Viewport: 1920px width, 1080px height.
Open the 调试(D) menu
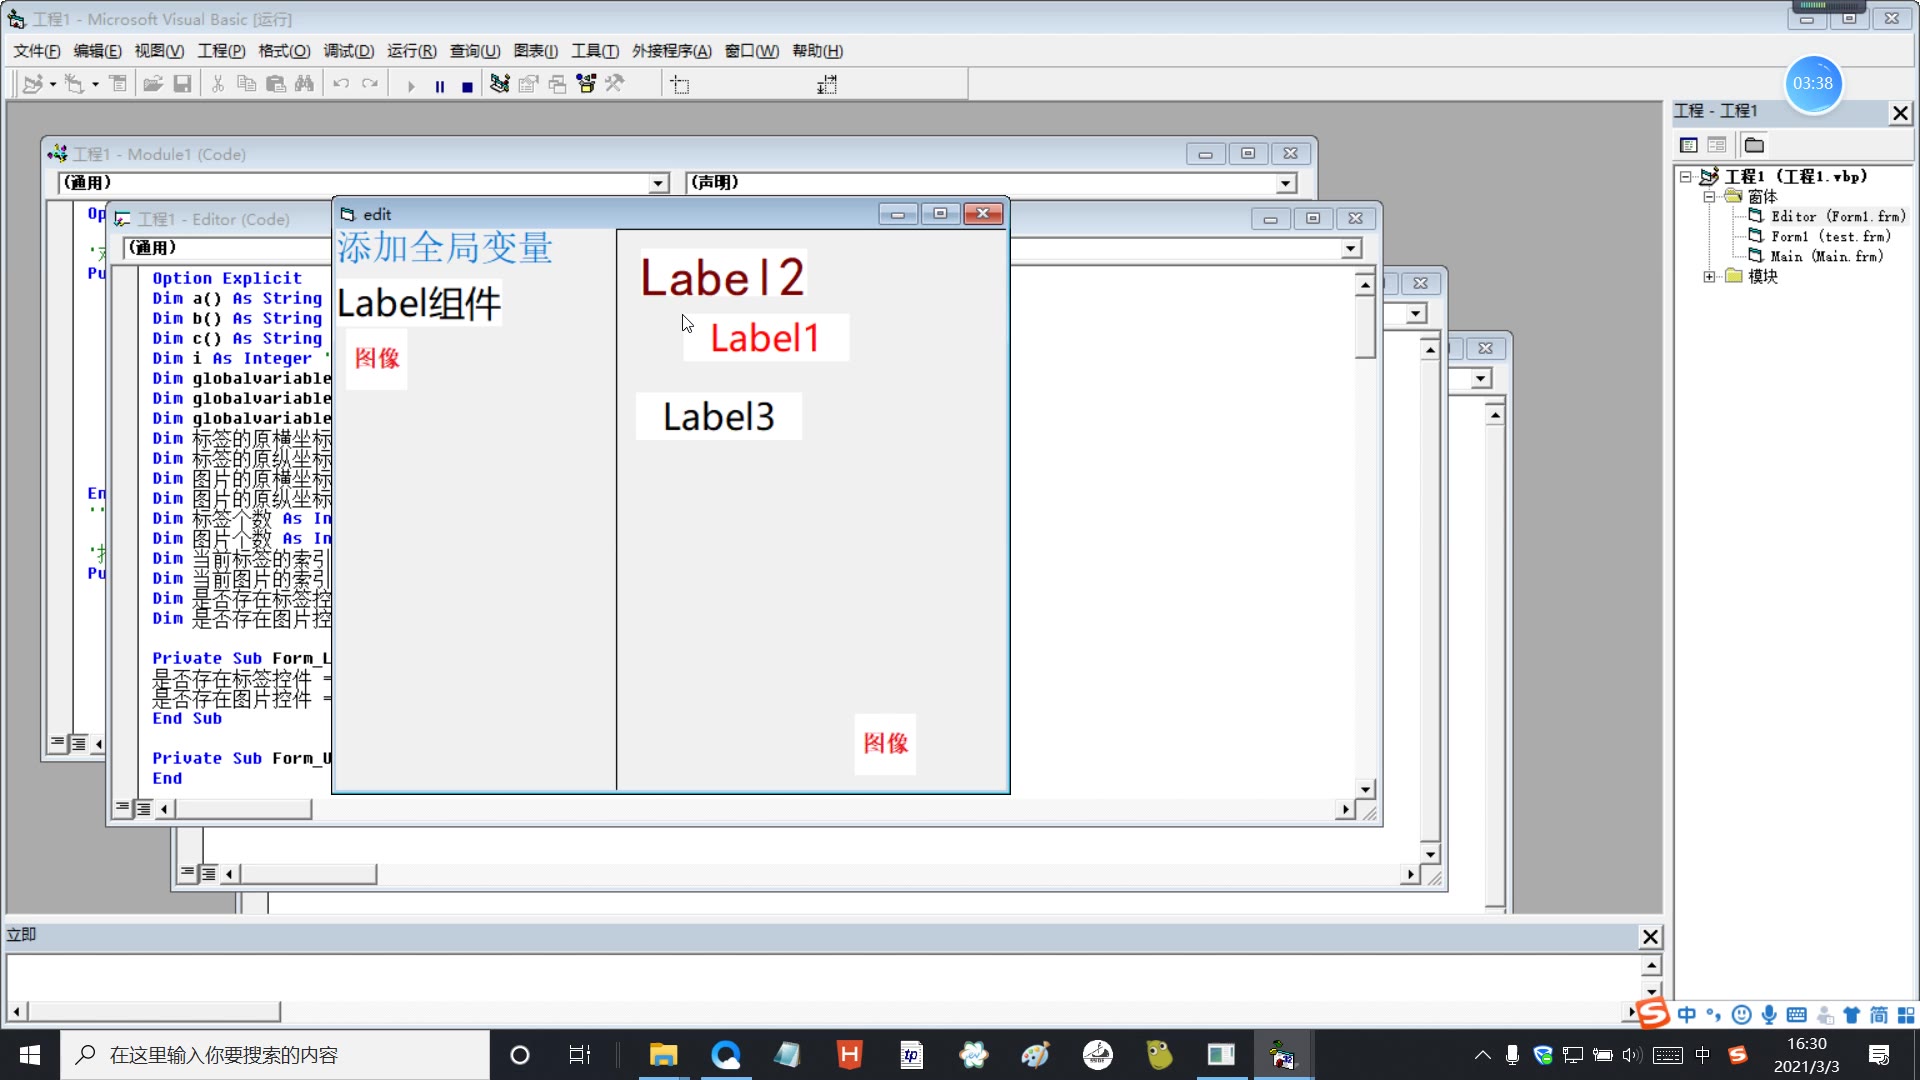point(348,51)
